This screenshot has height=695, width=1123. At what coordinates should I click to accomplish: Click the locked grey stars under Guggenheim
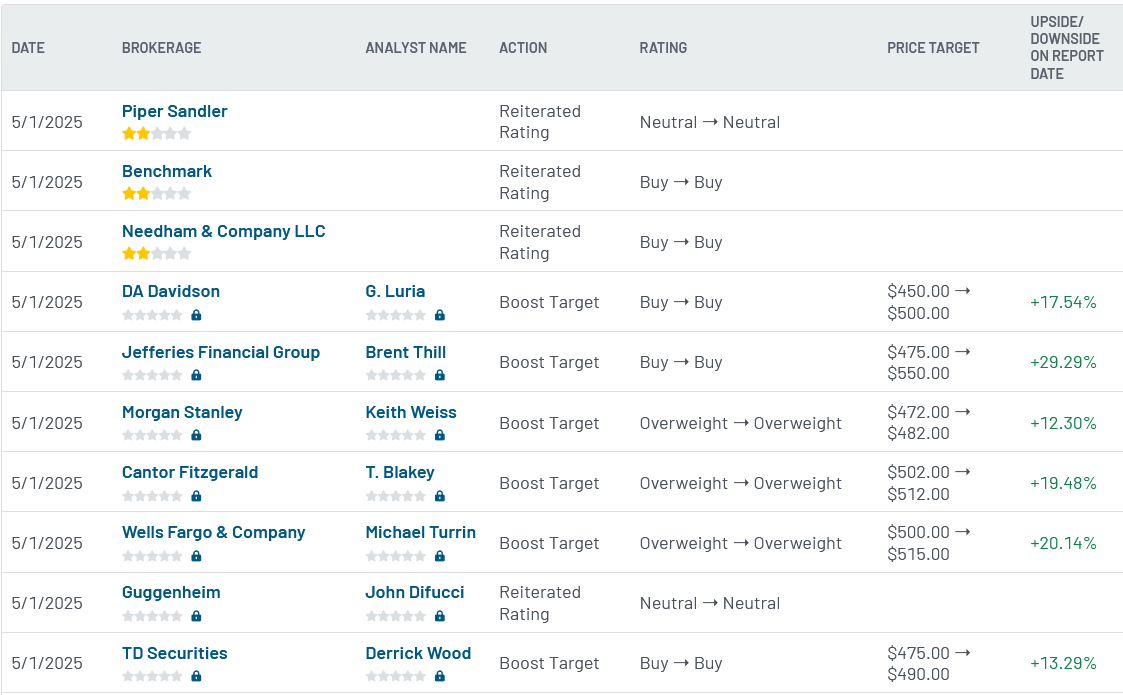coord(152,616)
